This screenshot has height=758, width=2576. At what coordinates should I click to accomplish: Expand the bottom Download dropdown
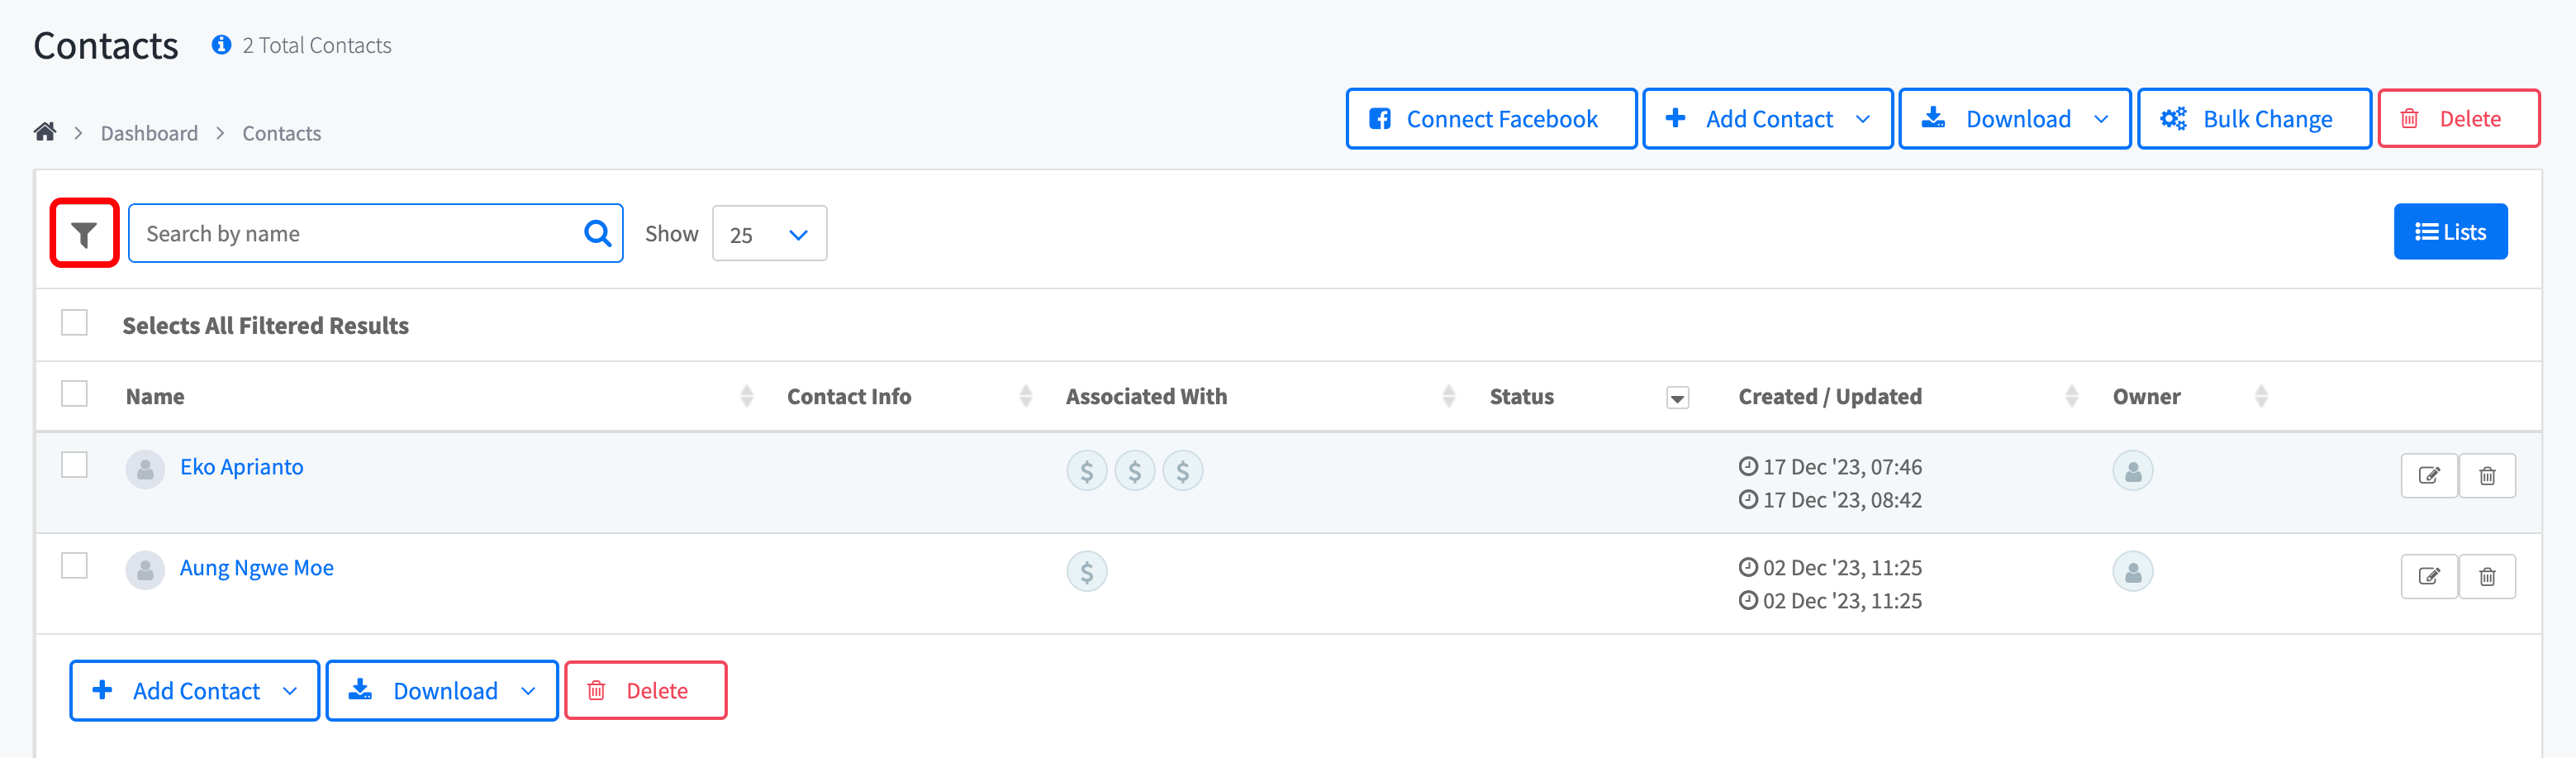click(528, 691)
